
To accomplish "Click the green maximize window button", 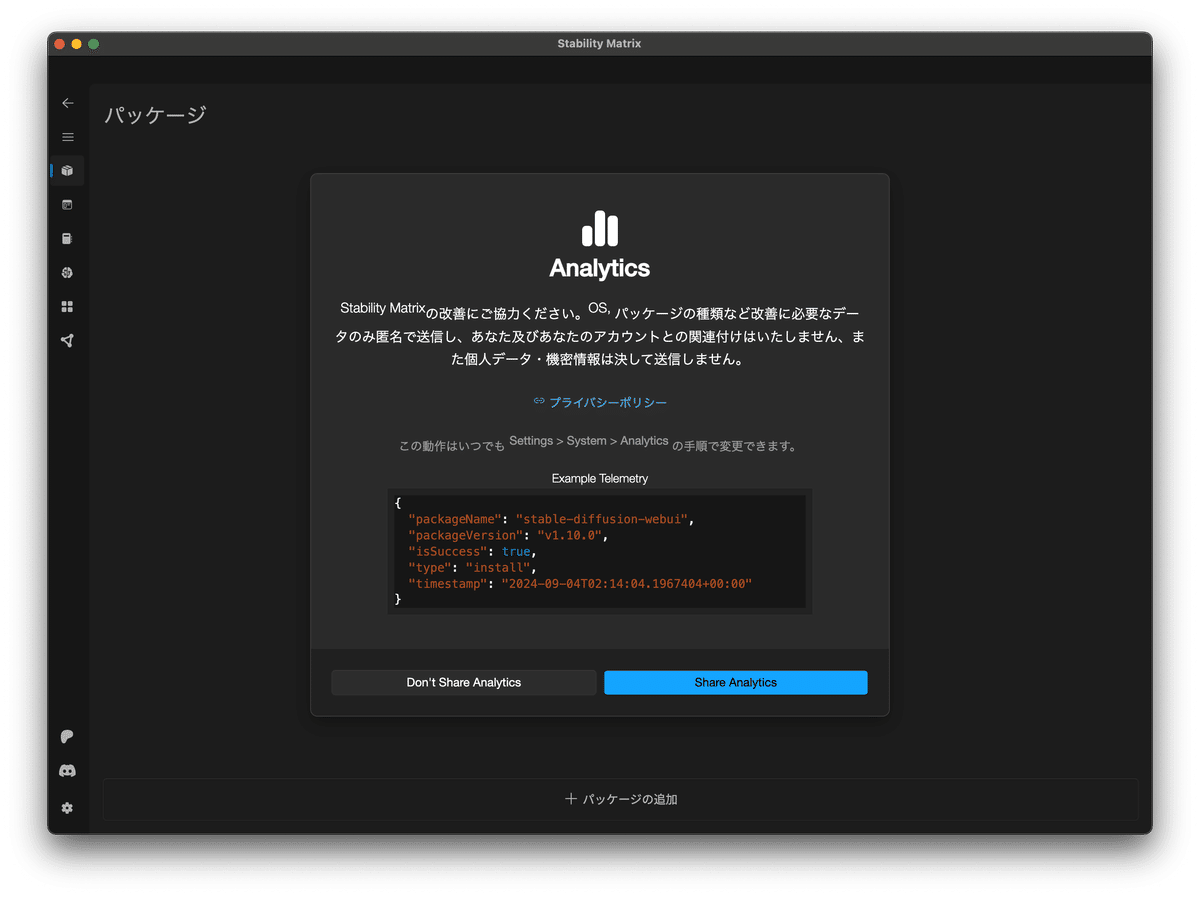I will point(93,44).
